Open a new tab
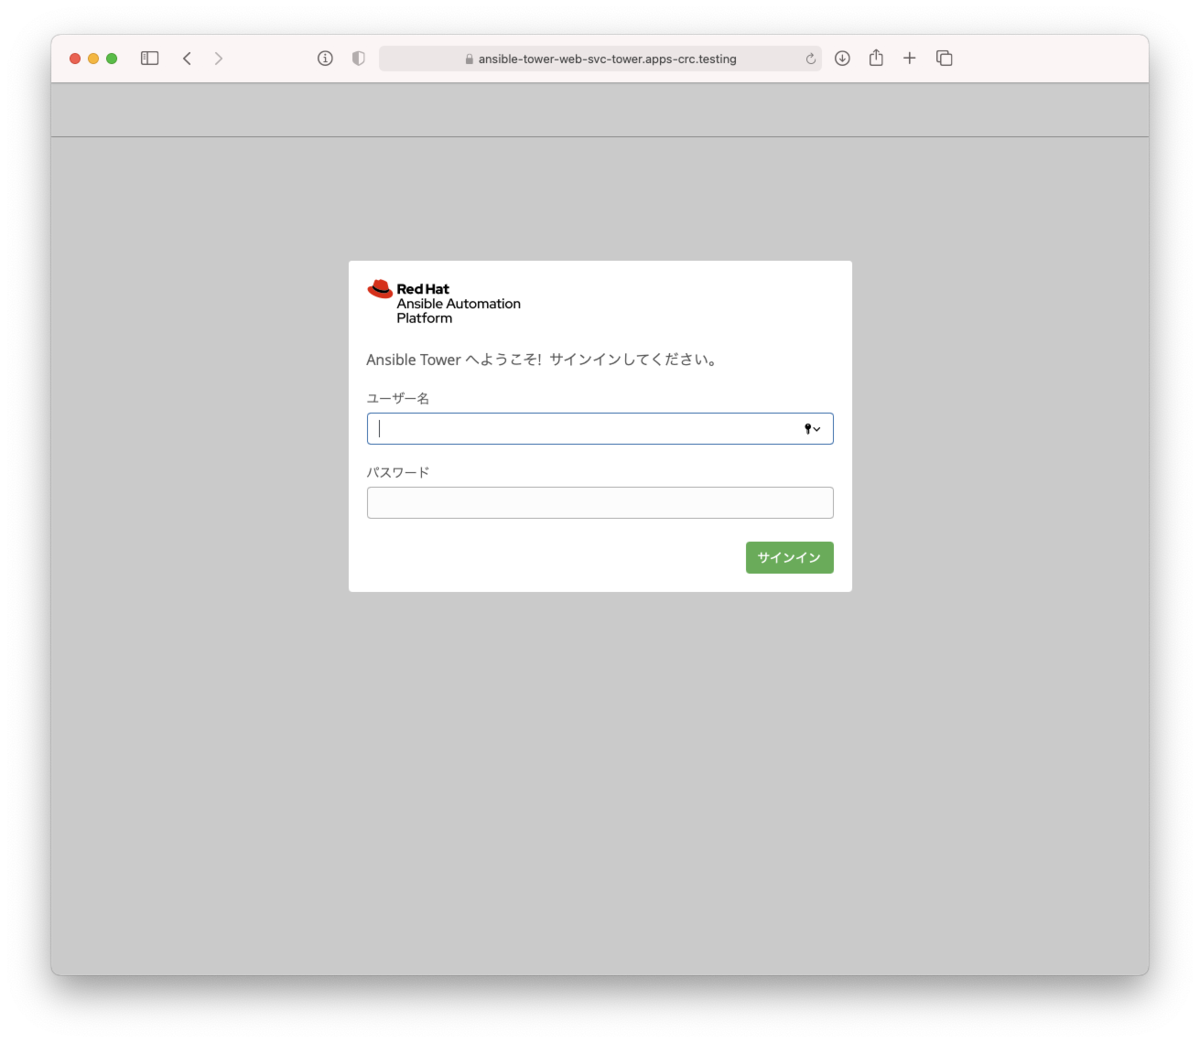1200x1043 pixels. point(909,58)
